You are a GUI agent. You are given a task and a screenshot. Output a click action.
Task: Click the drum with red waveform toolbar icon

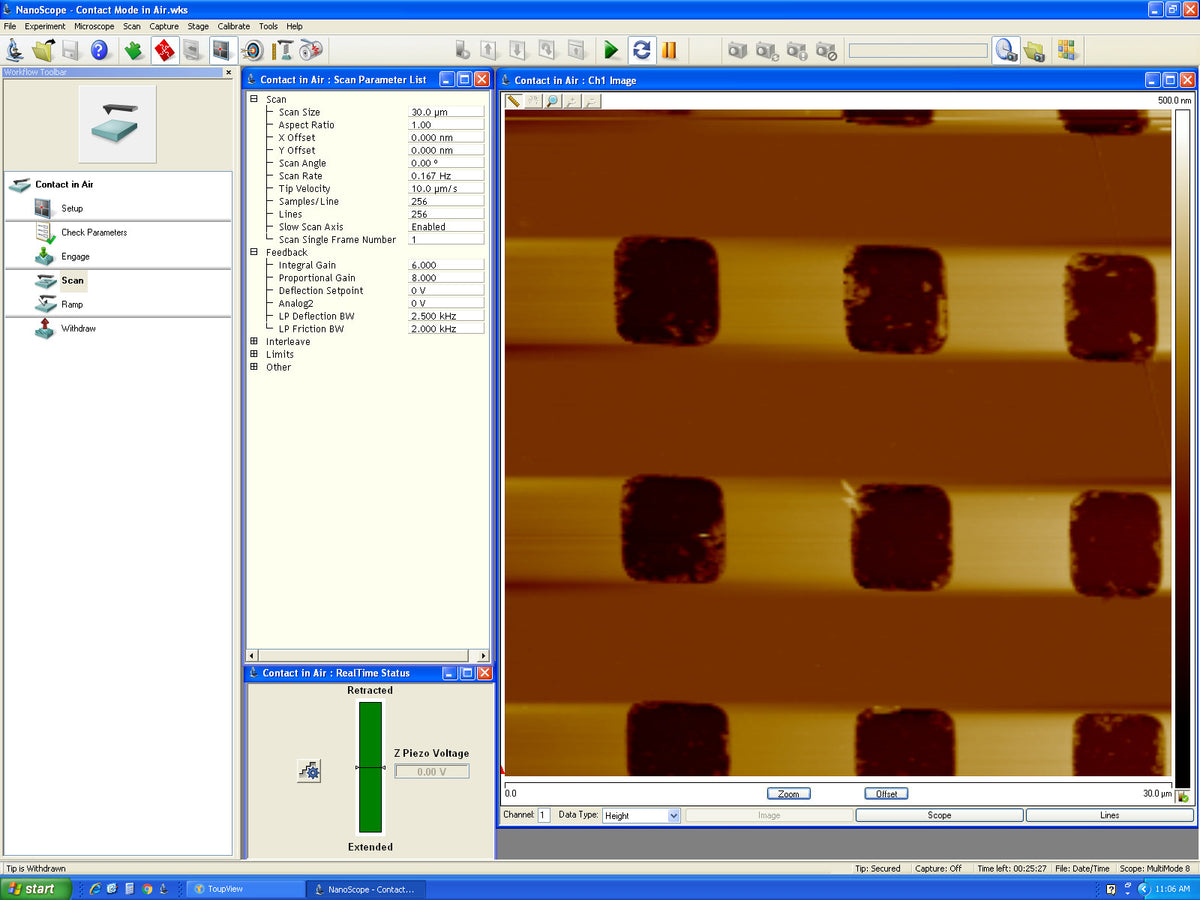coord(311,50)
